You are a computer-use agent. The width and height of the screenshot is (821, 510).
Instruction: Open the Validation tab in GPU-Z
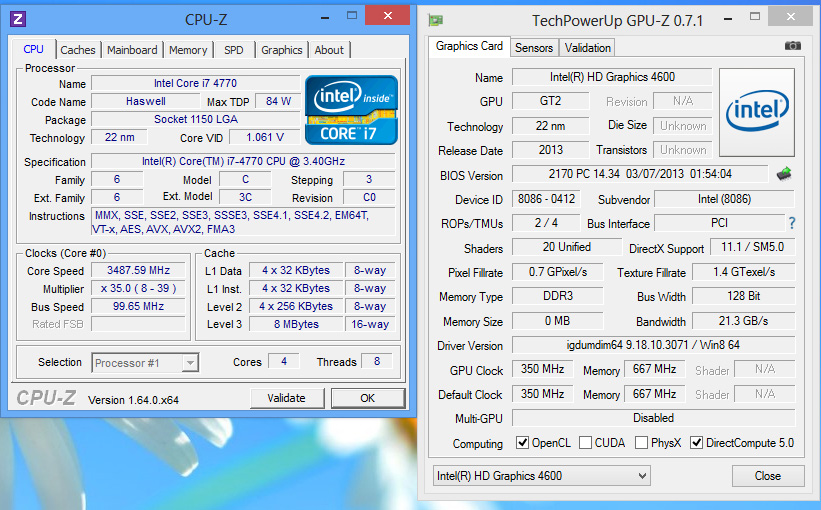point(587,48)
